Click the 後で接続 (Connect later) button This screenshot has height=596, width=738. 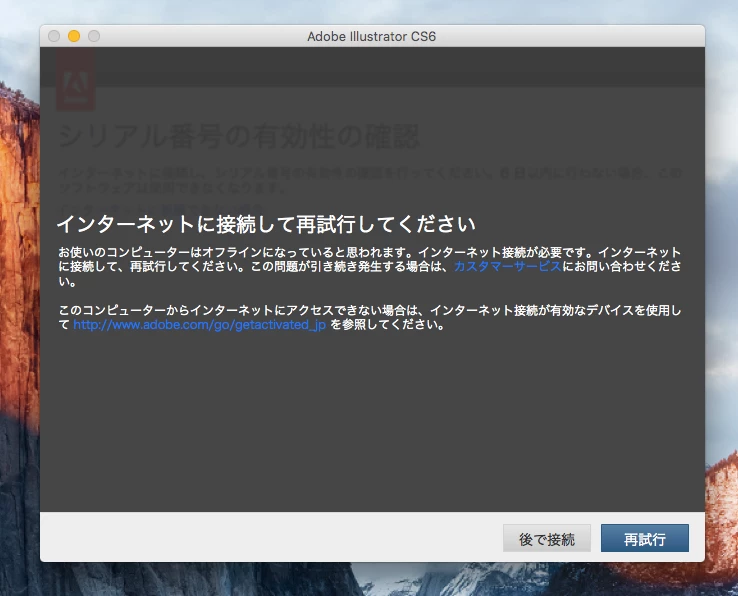546,538
